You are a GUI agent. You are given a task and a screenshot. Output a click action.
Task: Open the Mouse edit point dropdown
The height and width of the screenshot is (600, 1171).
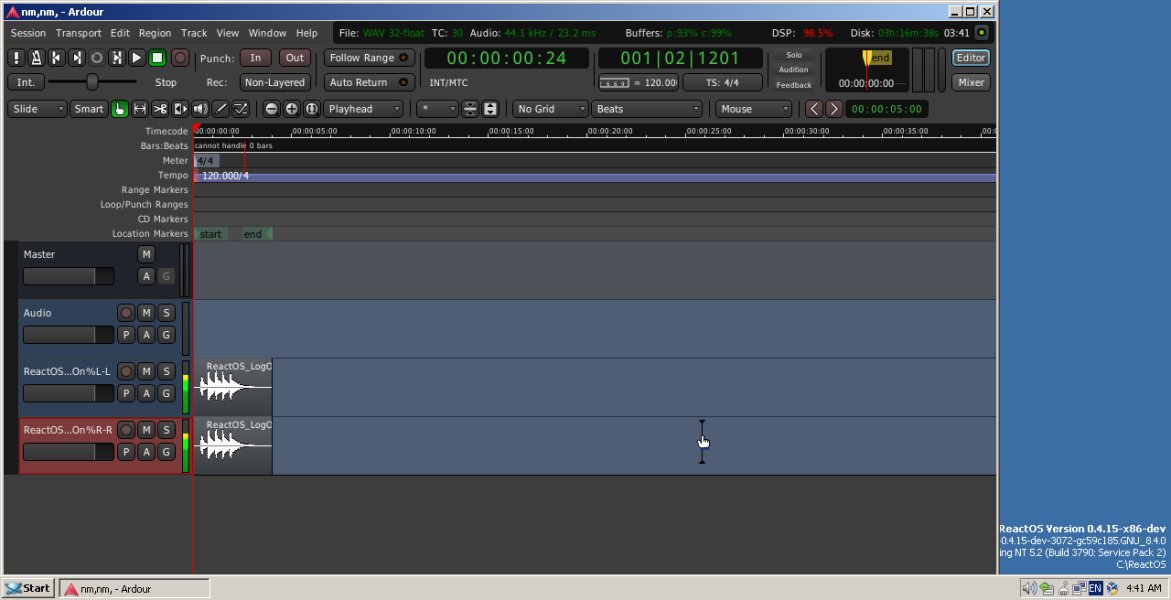coord(753,109)
